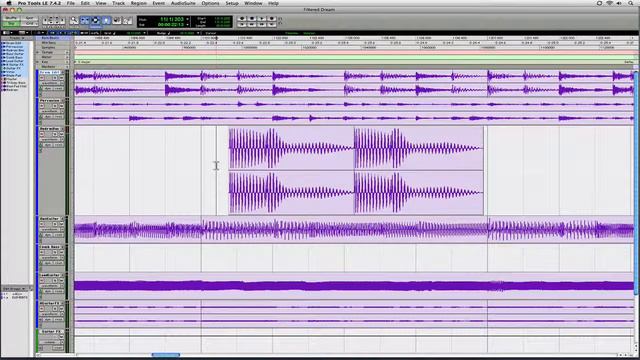Image resolution: width=640 pixels, height=360 pixels.
Task: Open the Drum Edit track view selector
Action: pyautogui.click(x=51, y=83)
